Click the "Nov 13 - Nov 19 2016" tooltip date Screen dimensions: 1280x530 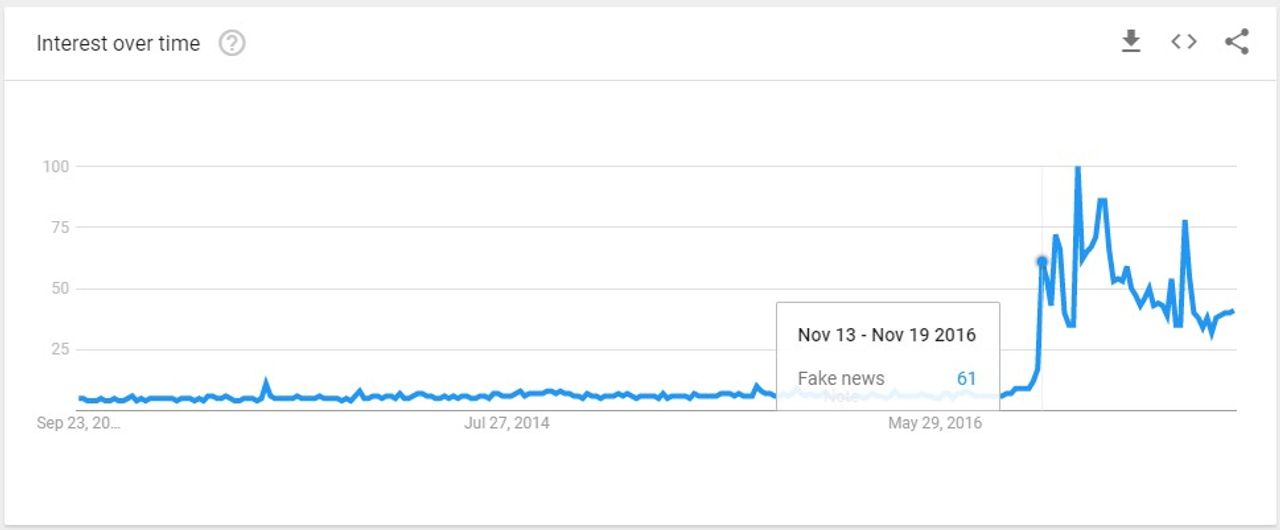886,335
